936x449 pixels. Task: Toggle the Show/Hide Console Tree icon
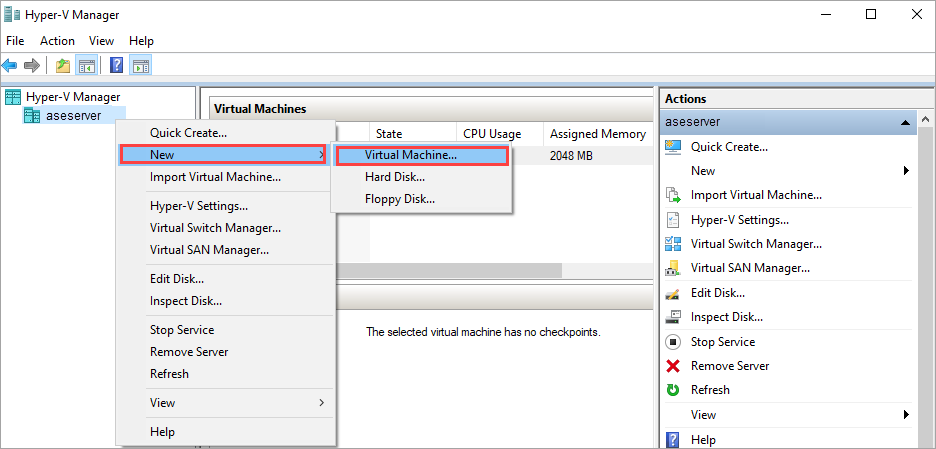click(x=87, y=65)
